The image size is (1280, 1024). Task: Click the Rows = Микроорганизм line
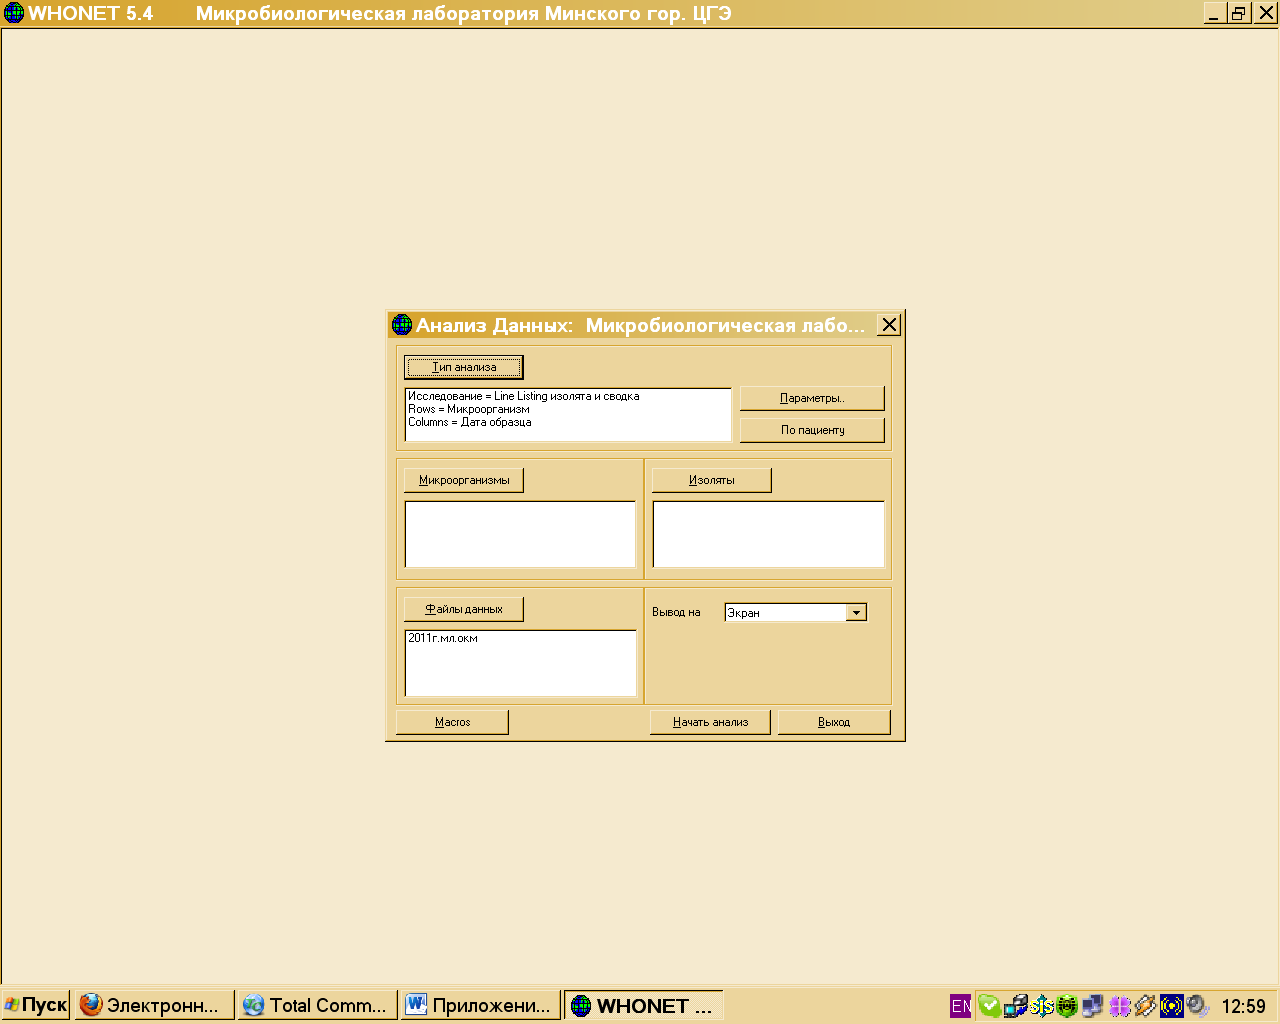469,409
